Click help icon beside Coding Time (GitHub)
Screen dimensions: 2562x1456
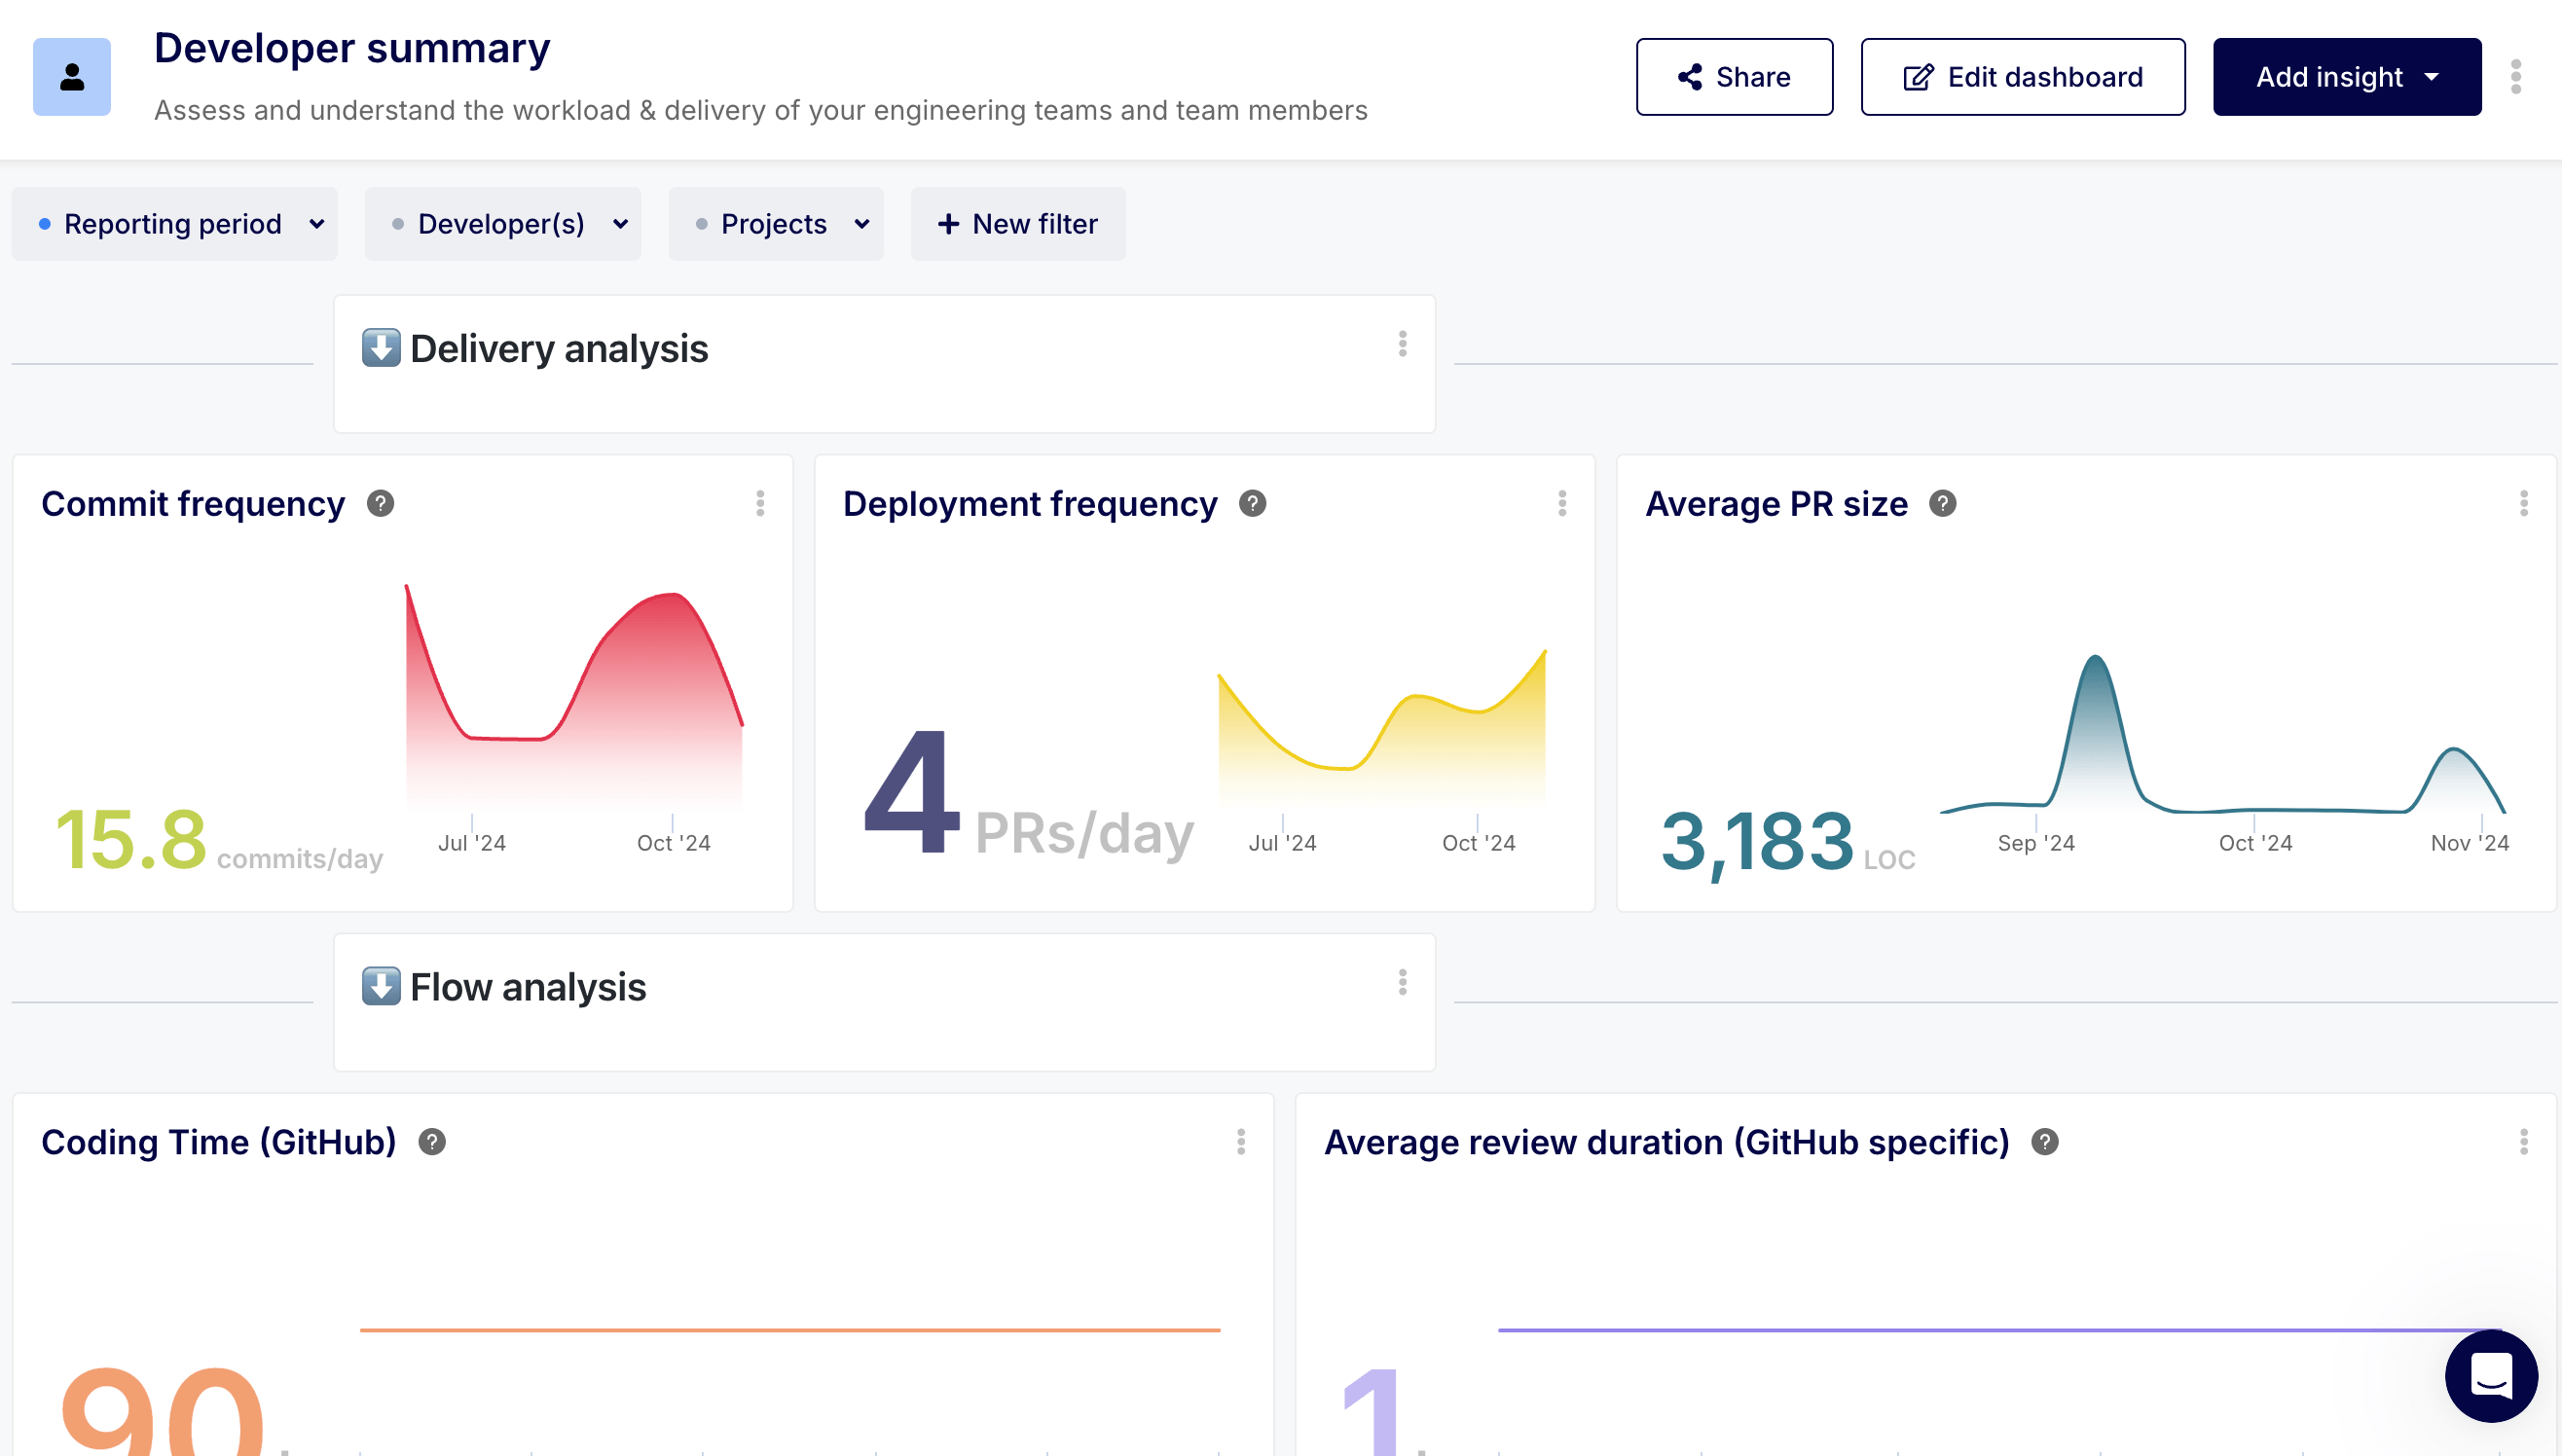pyautogui.click(x=432, y=1141)
